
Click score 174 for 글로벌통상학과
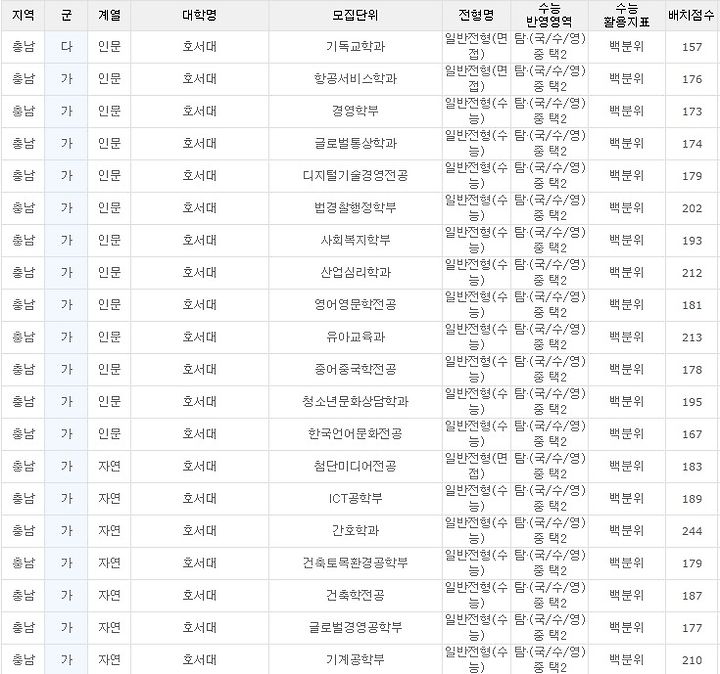[x=692, y=144]
